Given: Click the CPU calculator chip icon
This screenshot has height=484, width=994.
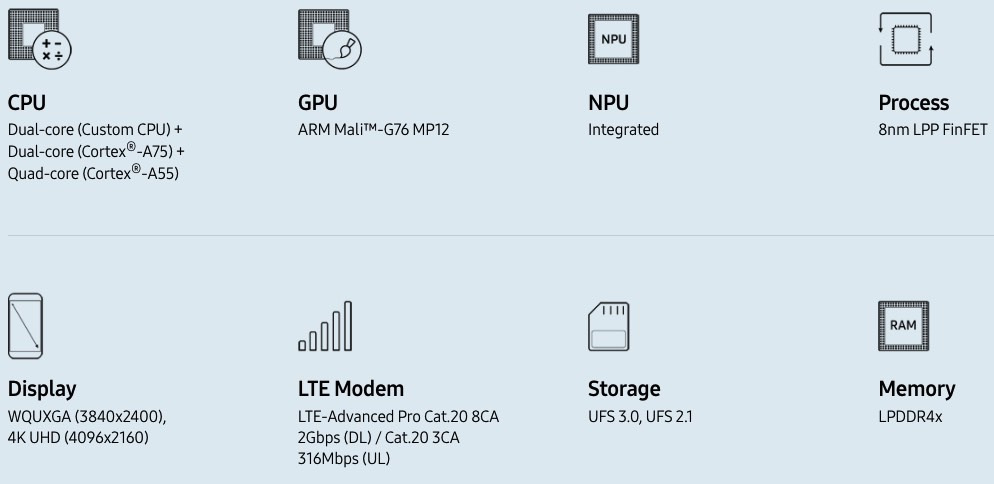Looking at the screenshot, I should click(x=39, y=39).
